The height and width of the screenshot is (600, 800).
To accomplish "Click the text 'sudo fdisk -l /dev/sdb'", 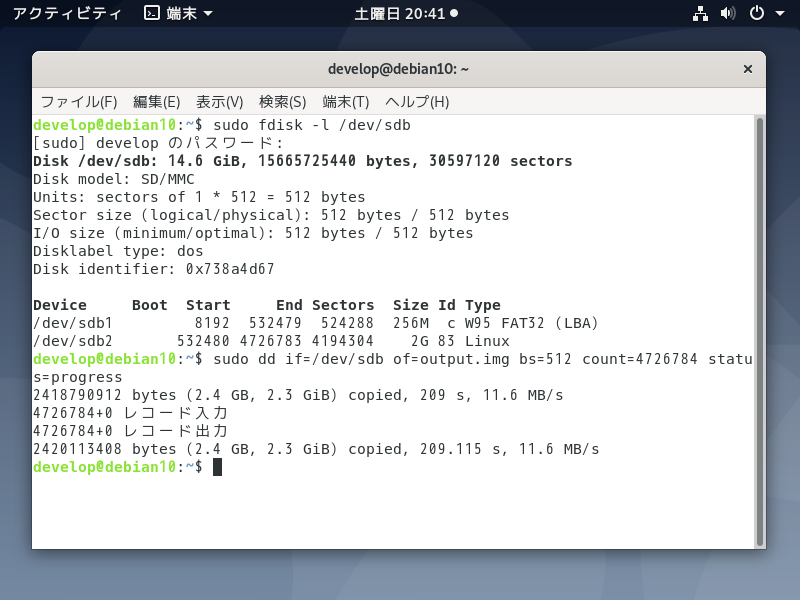I will [x=312, y=125].
